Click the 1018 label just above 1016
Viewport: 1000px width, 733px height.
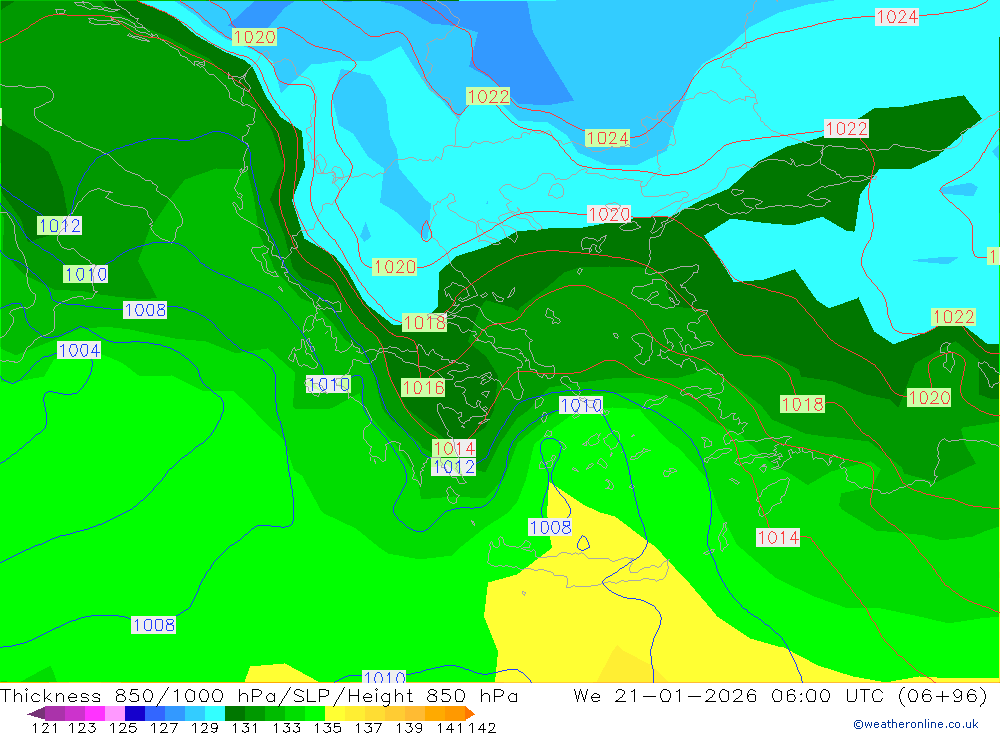424,323
